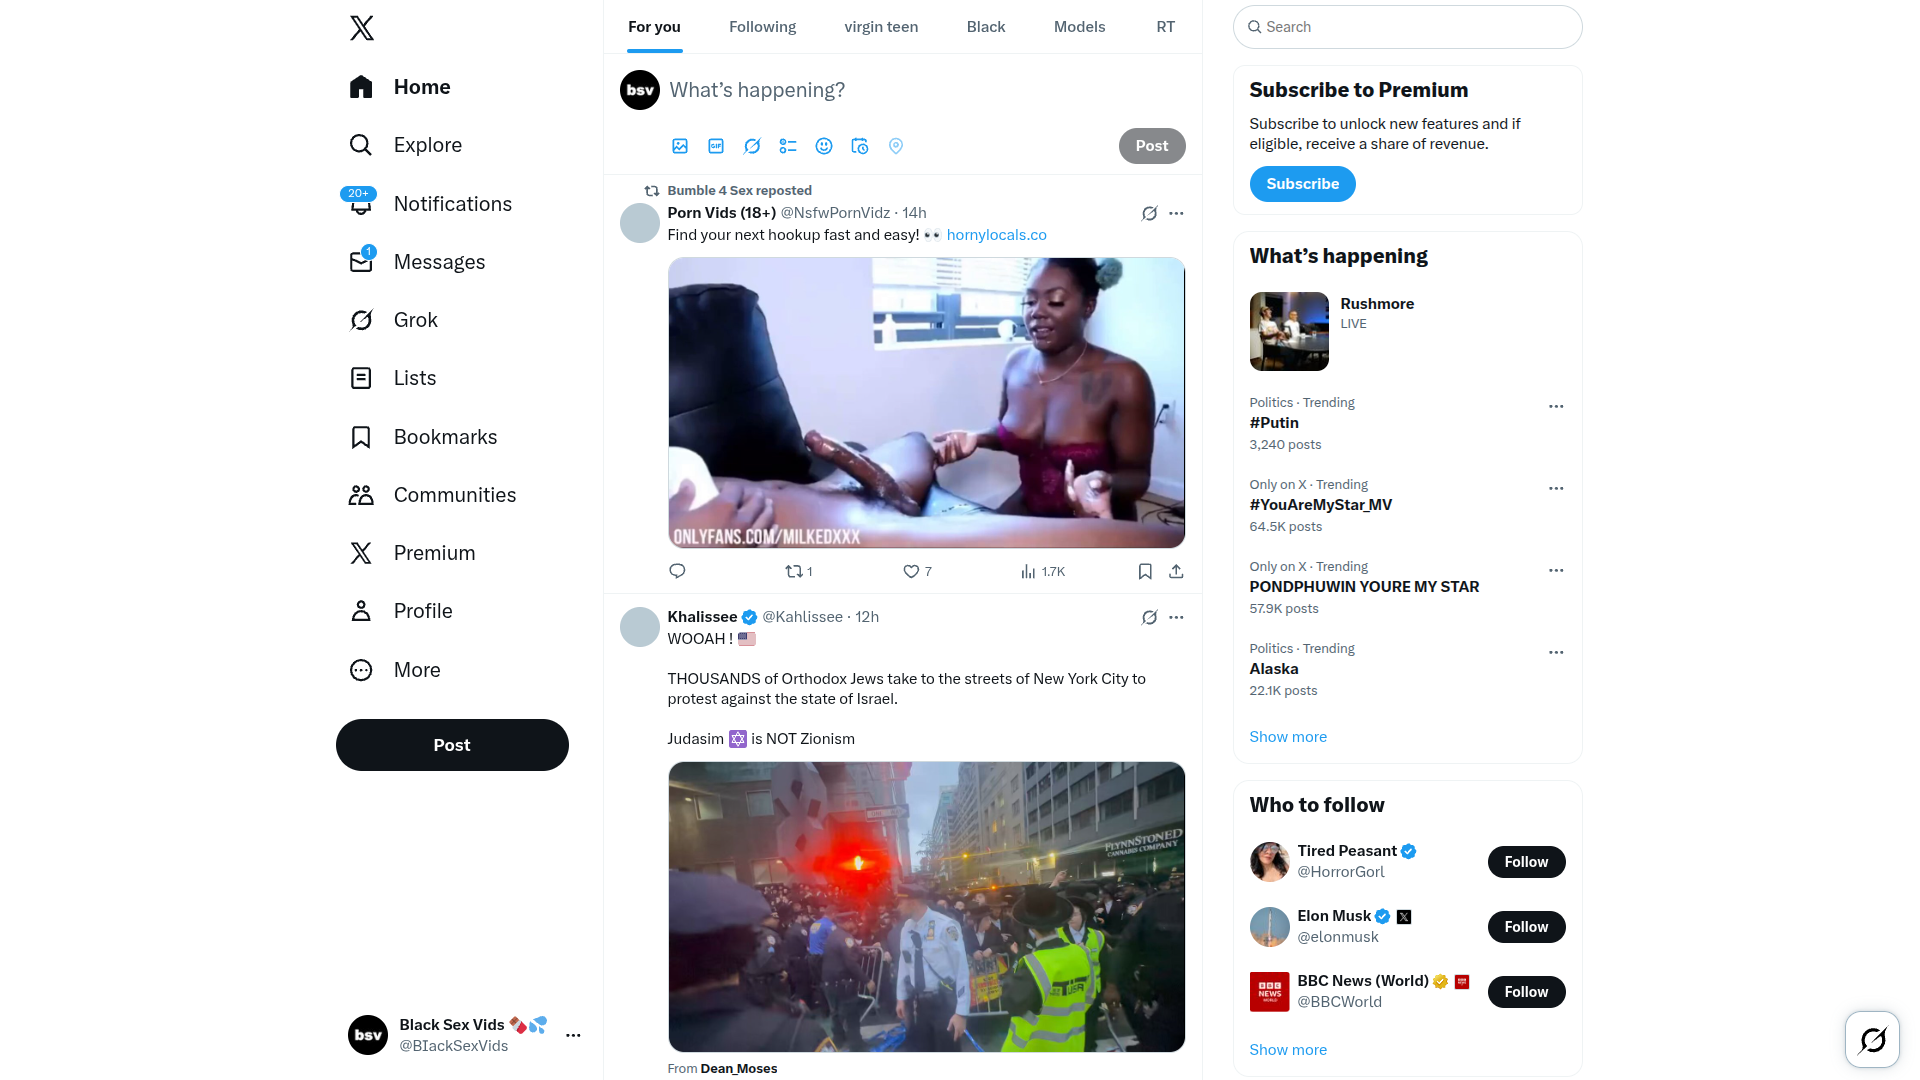Image resolution: width=1920 pixels, height=1080 pixels.
Task: Click the blue Subscribe button
Action: [1302, 184]
